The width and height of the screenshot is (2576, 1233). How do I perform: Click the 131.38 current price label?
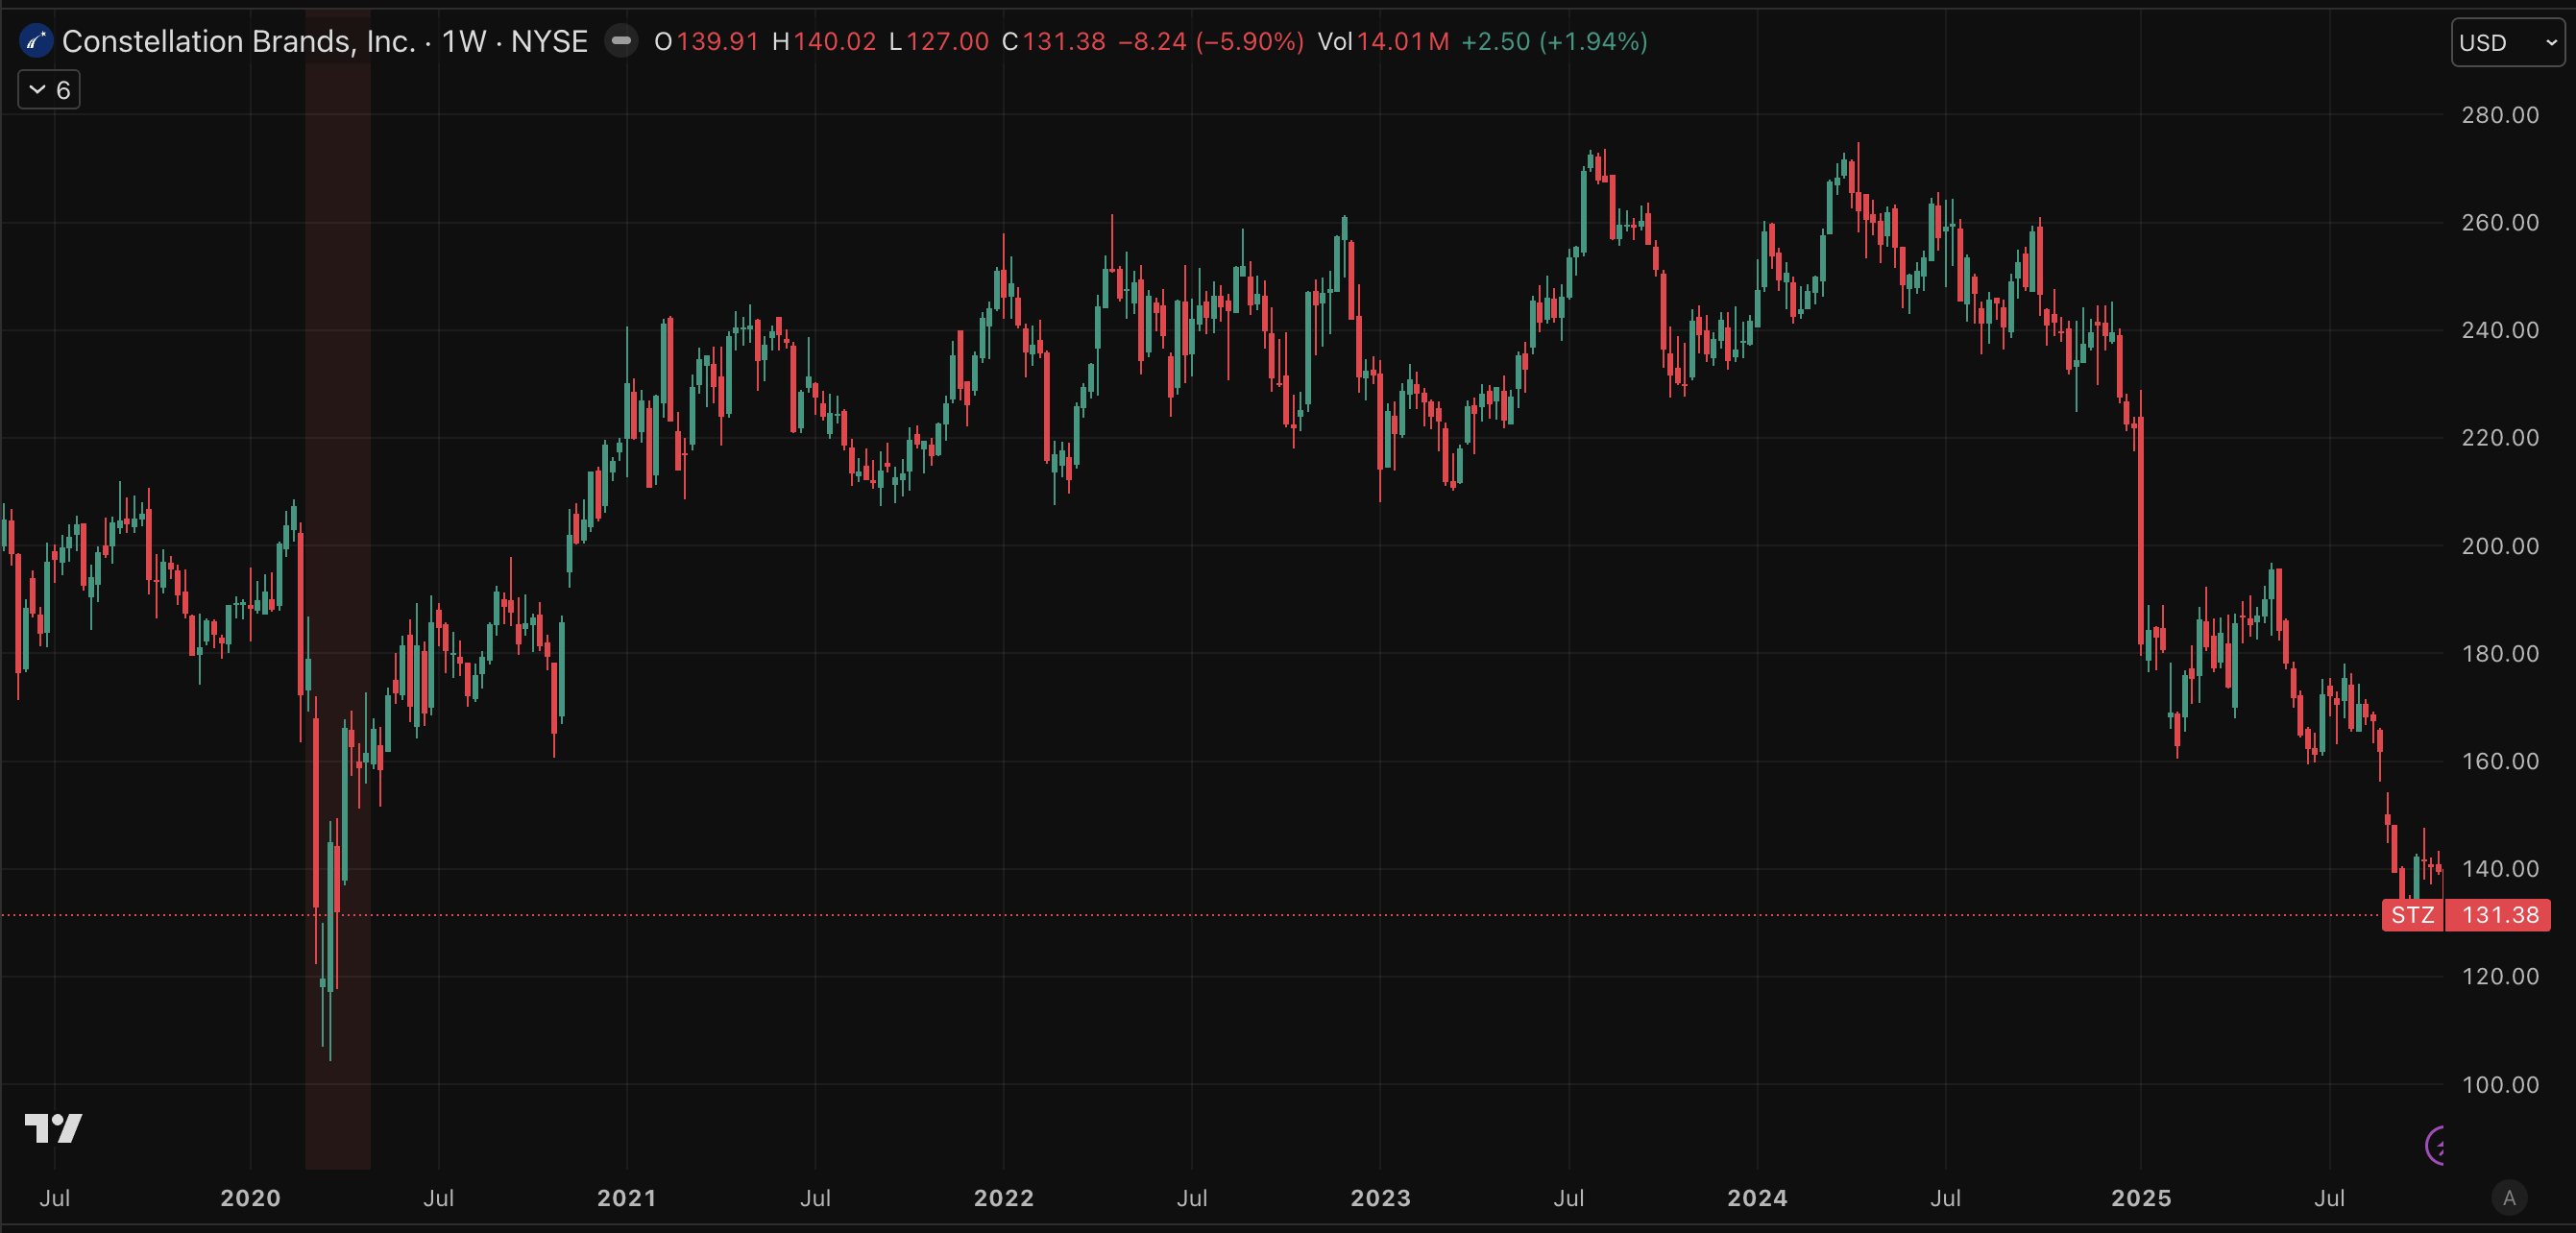(2499, 915)
